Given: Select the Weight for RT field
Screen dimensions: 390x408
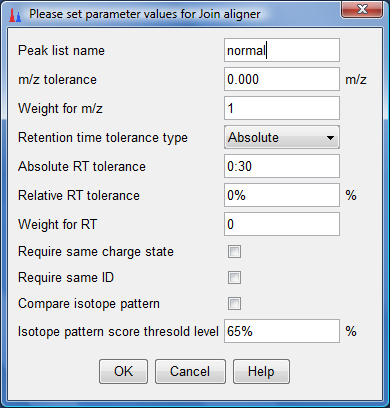Looking at the screenshot, I should pyautogui.click(x=282, y=224).
